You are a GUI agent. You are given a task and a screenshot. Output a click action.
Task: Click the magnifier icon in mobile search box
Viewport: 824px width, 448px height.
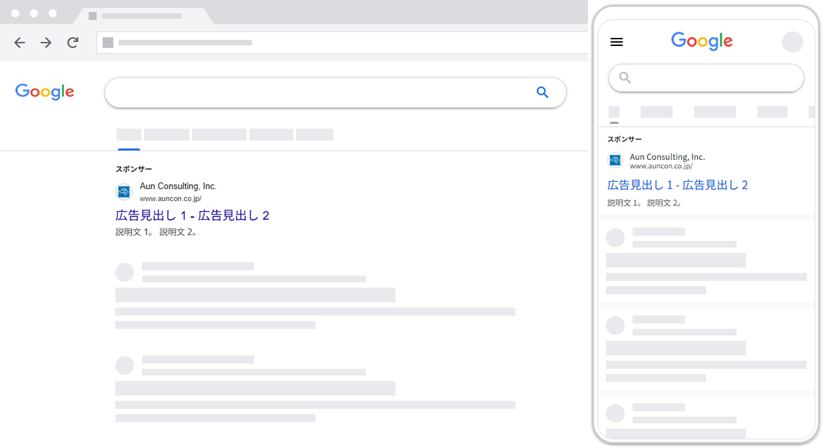(x=625, y=78)
